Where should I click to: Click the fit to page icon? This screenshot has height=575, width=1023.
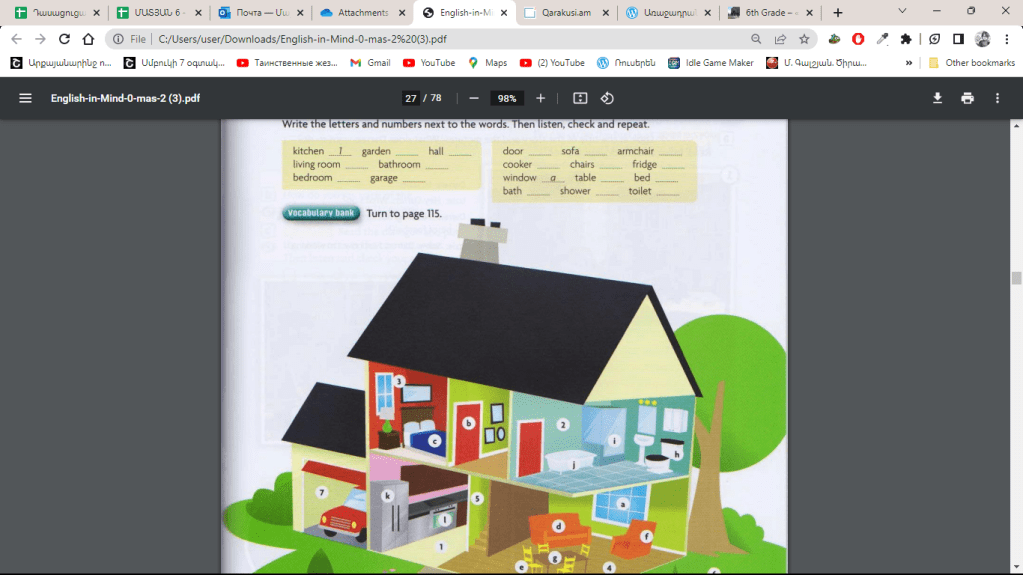(580, 98)
